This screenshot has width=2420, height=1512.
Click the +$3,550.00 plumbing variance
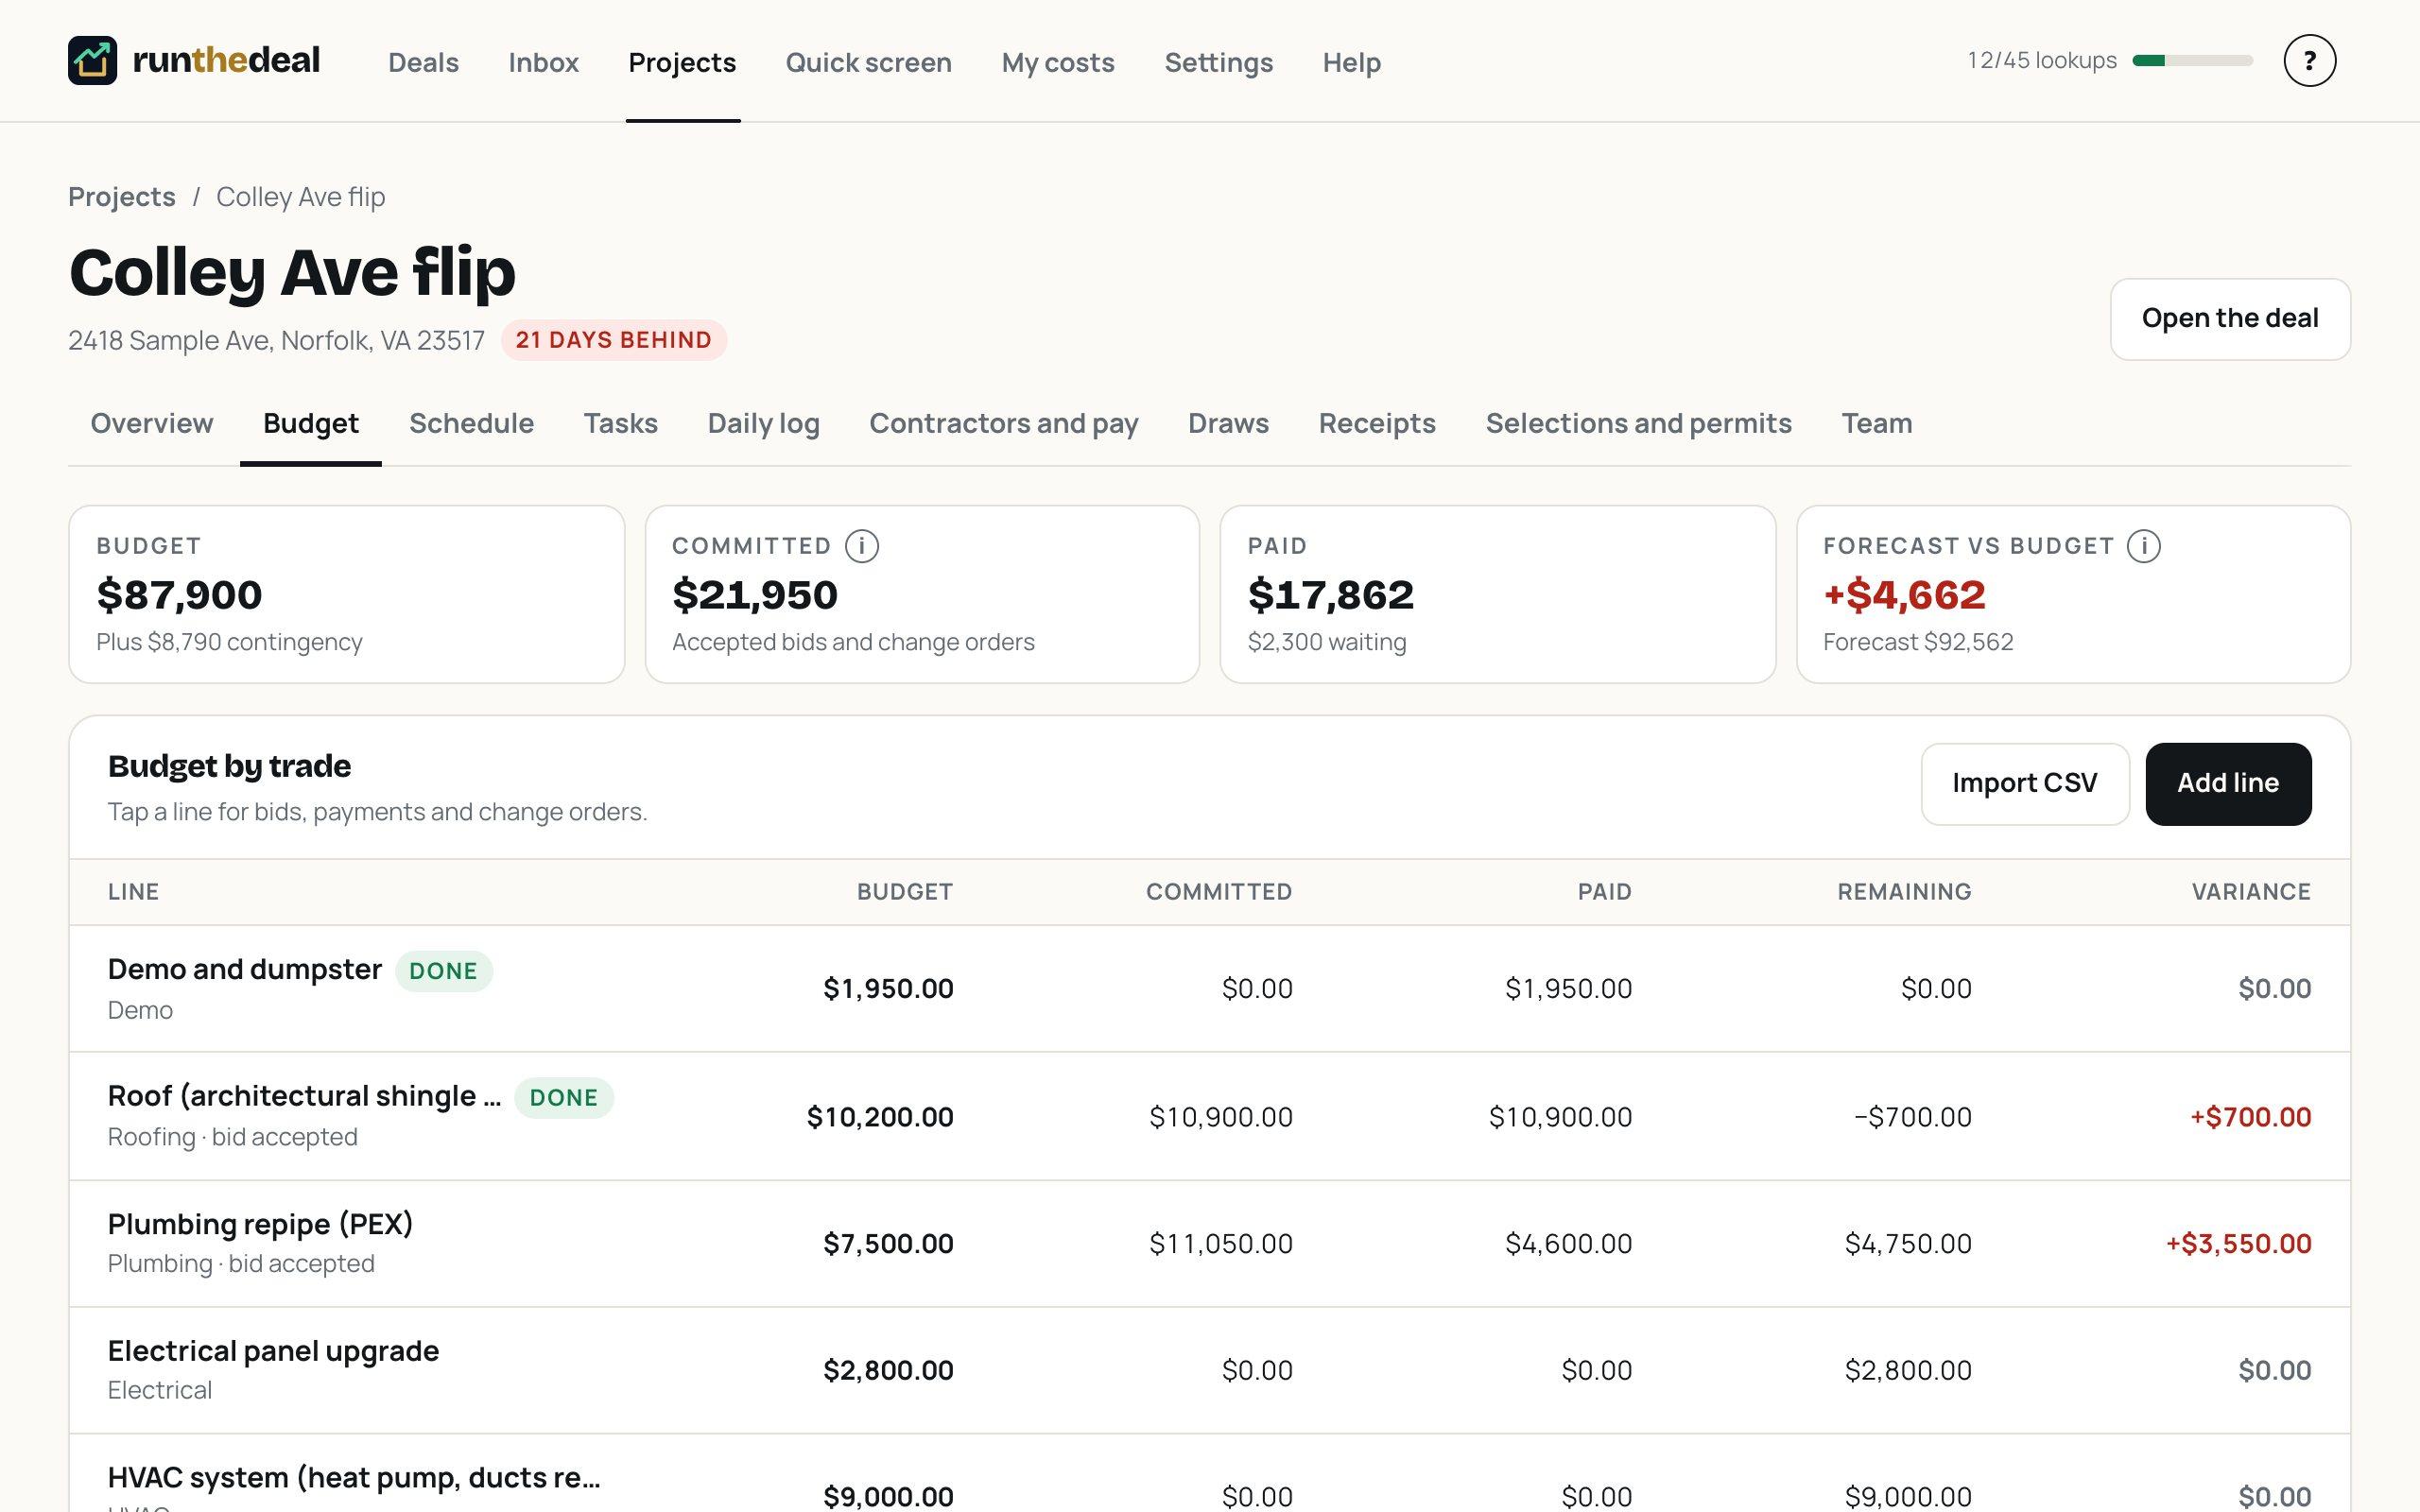click(x=2238, y=1244)
